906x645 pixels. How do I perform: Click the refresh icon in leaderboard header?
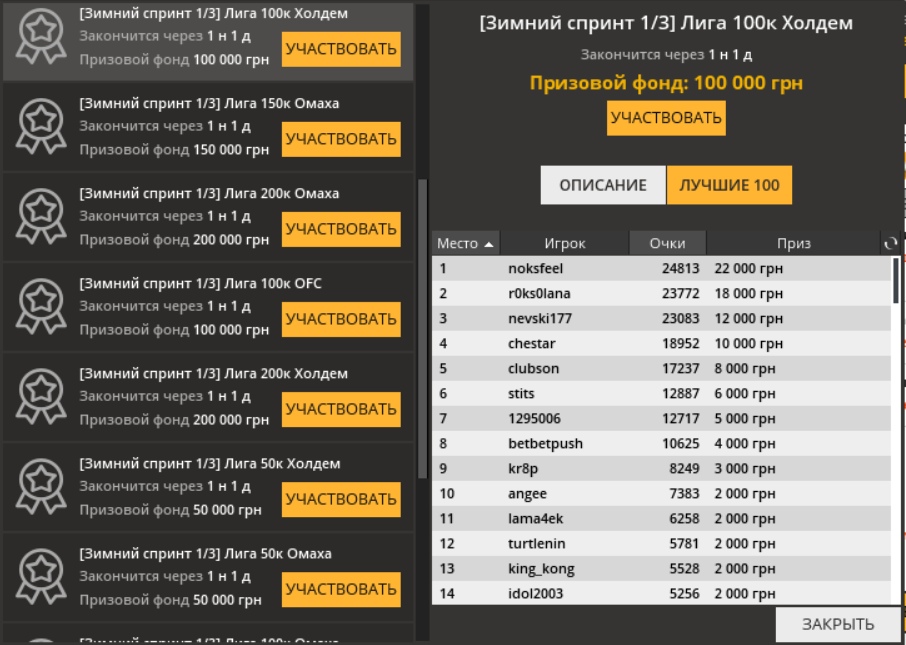point(891,243)
